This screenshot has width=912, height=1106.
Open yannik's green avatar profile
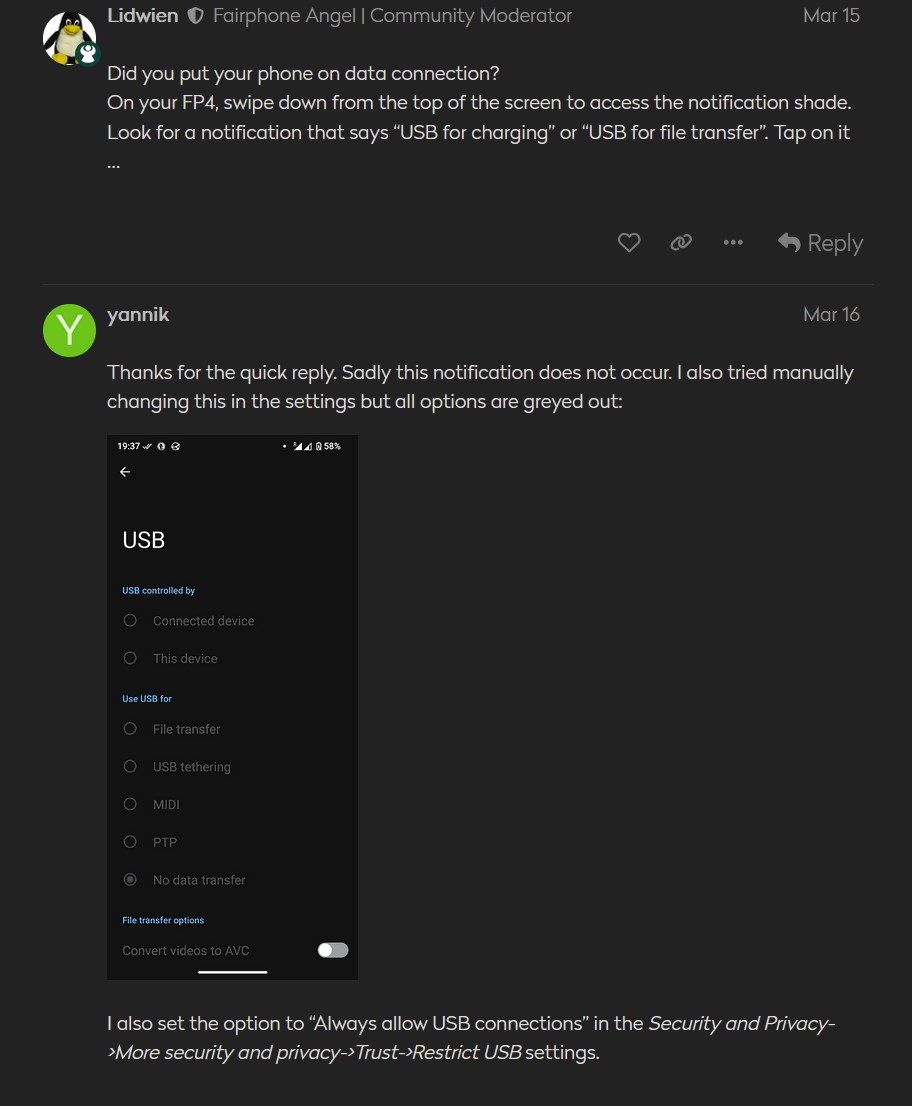coord(69,329)
